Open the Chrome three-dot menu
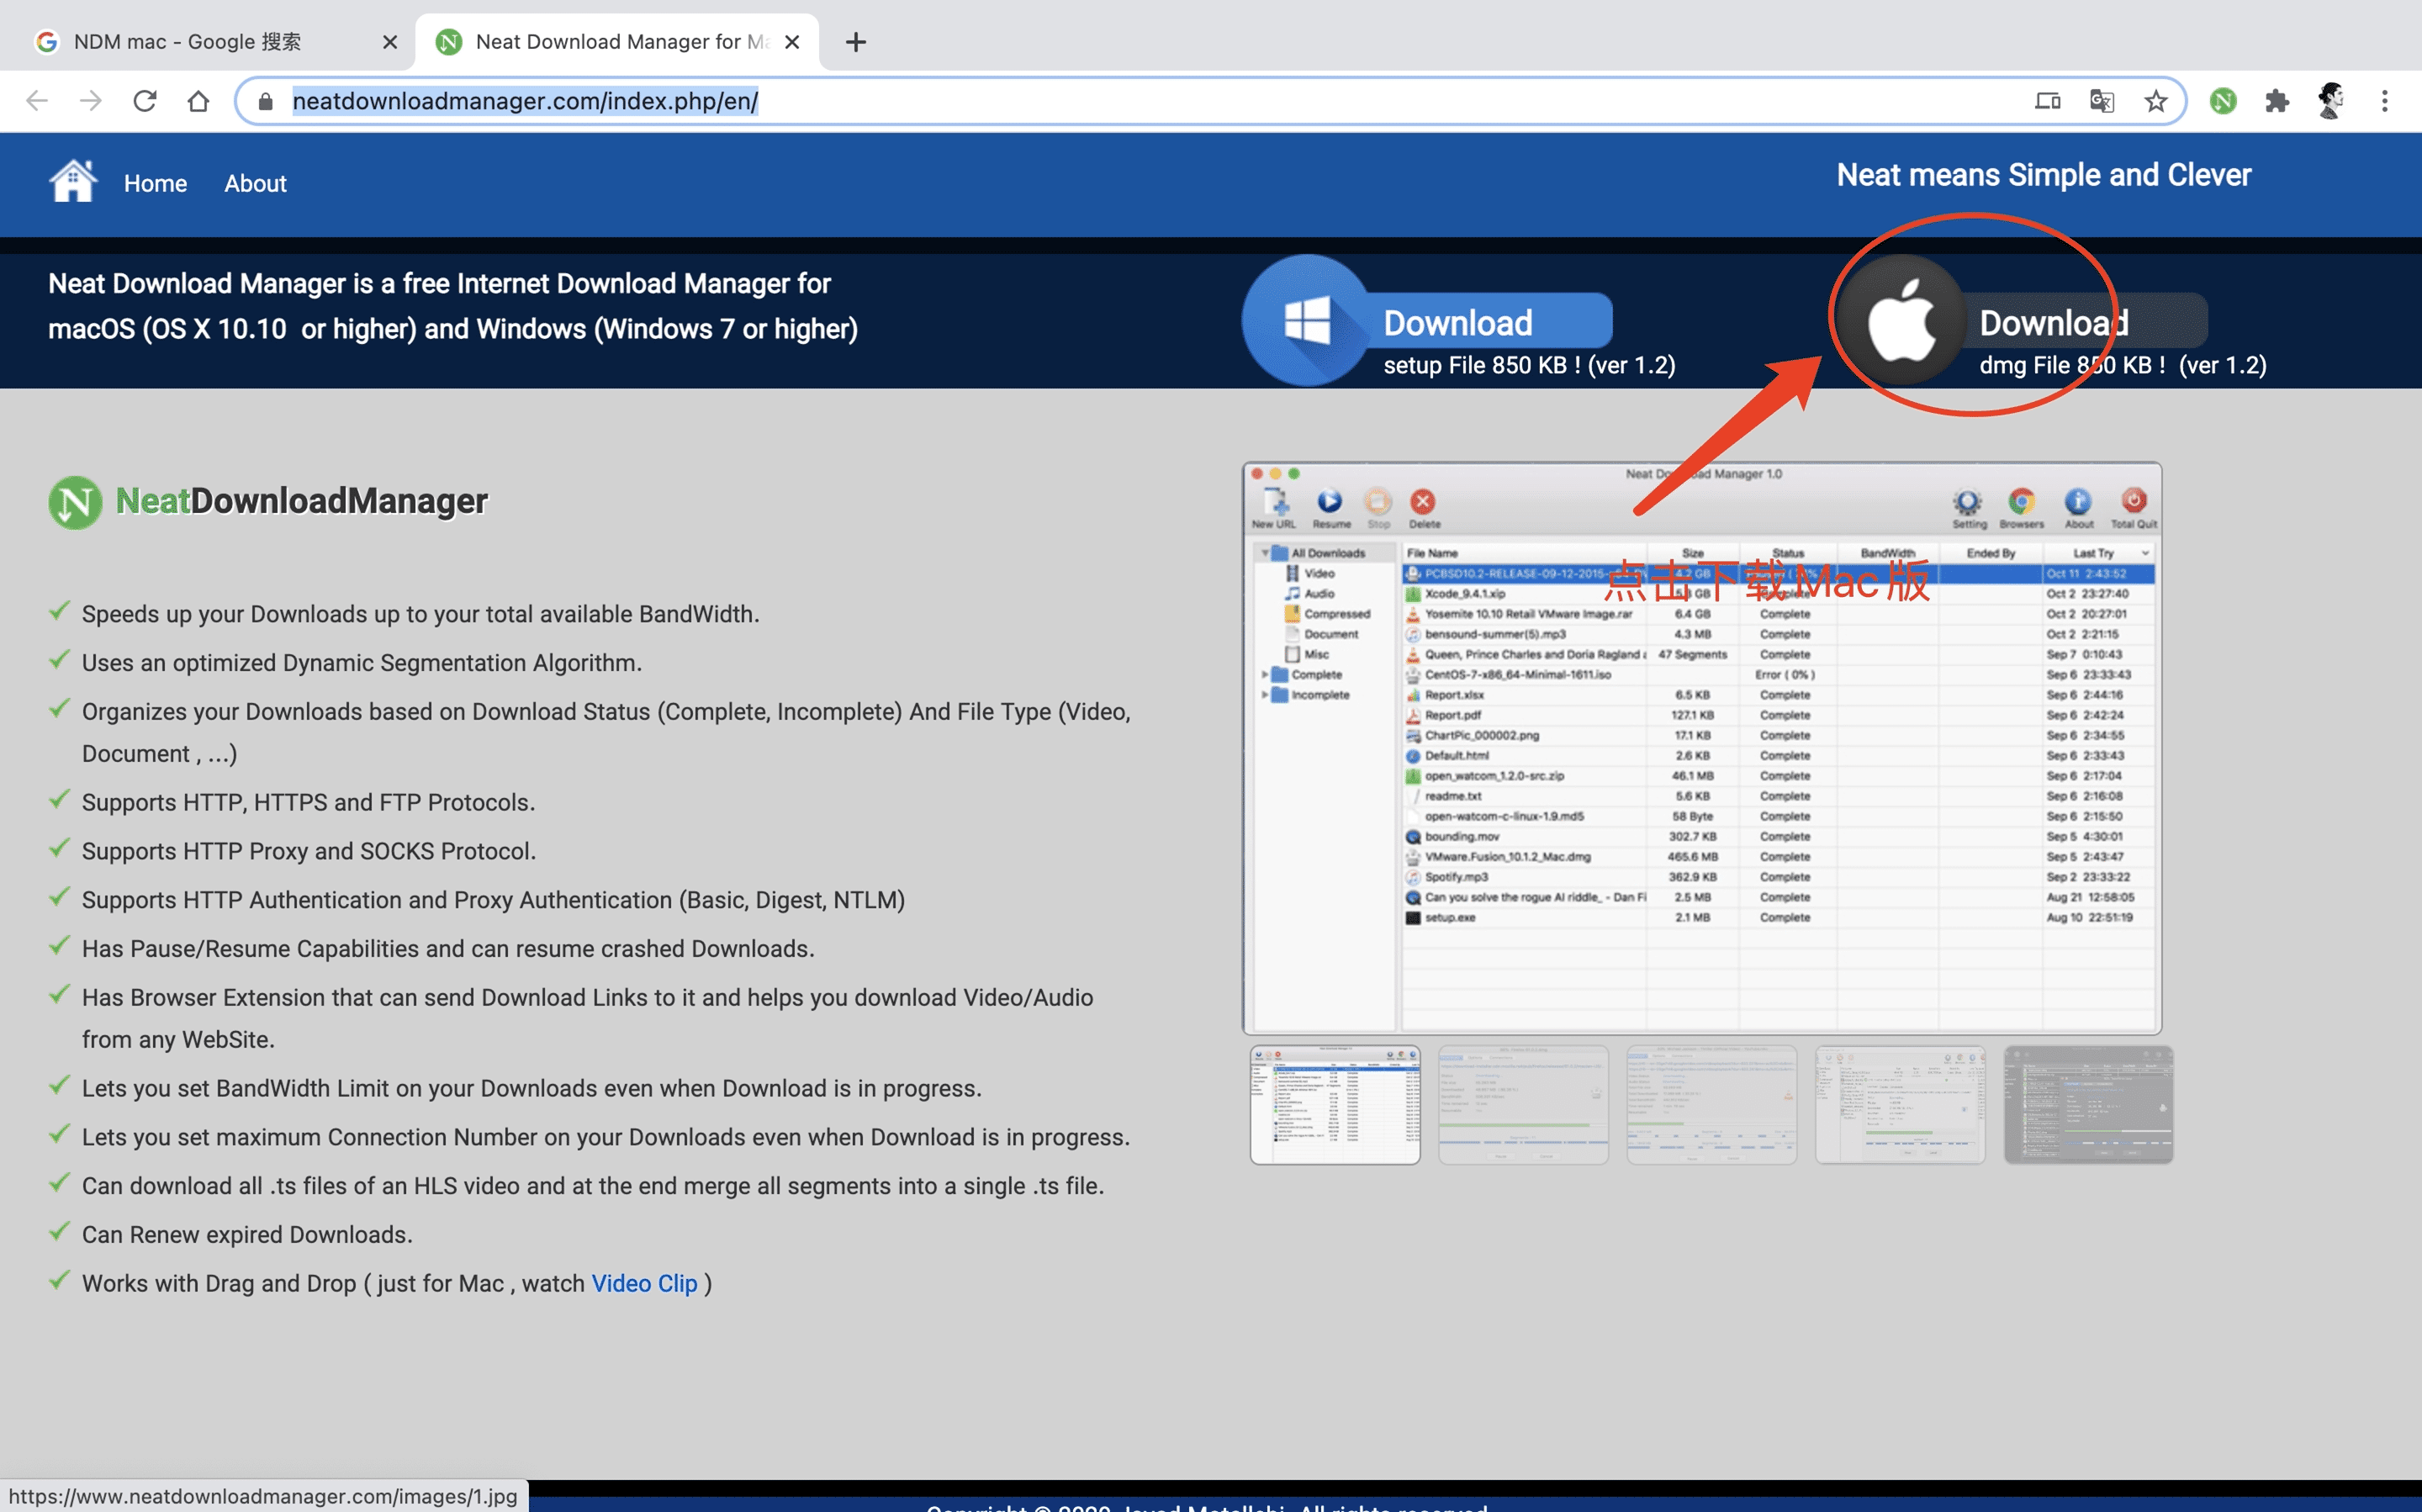The width and height of the screenshot is (2422, 1512). click(2384, 101)
